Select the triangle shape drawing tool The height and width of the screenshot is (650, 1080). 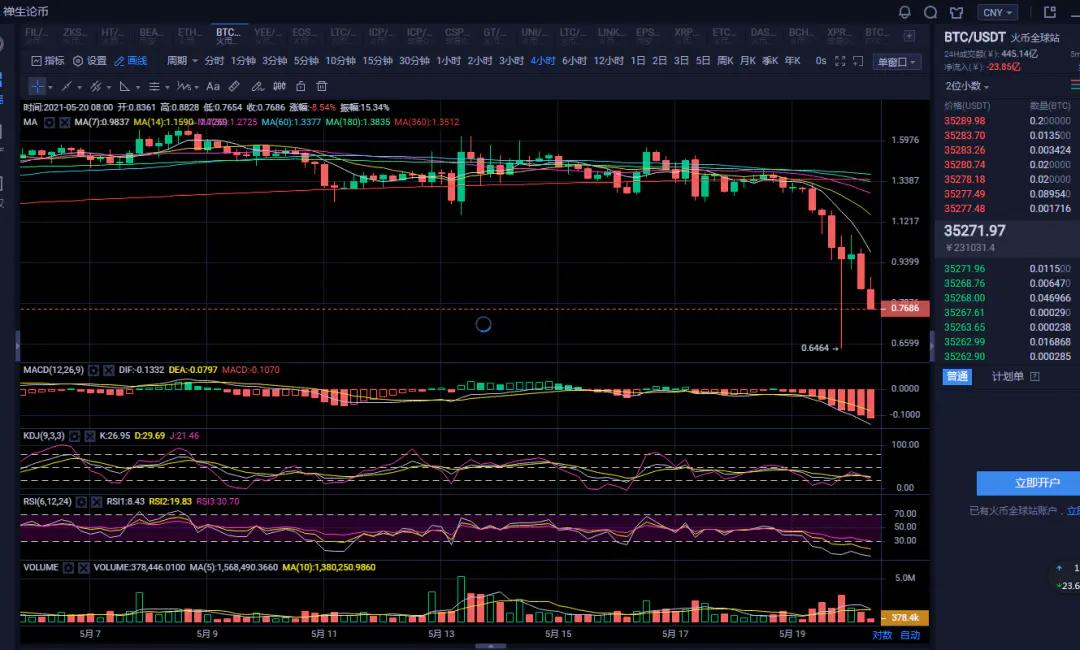(125, 86)
